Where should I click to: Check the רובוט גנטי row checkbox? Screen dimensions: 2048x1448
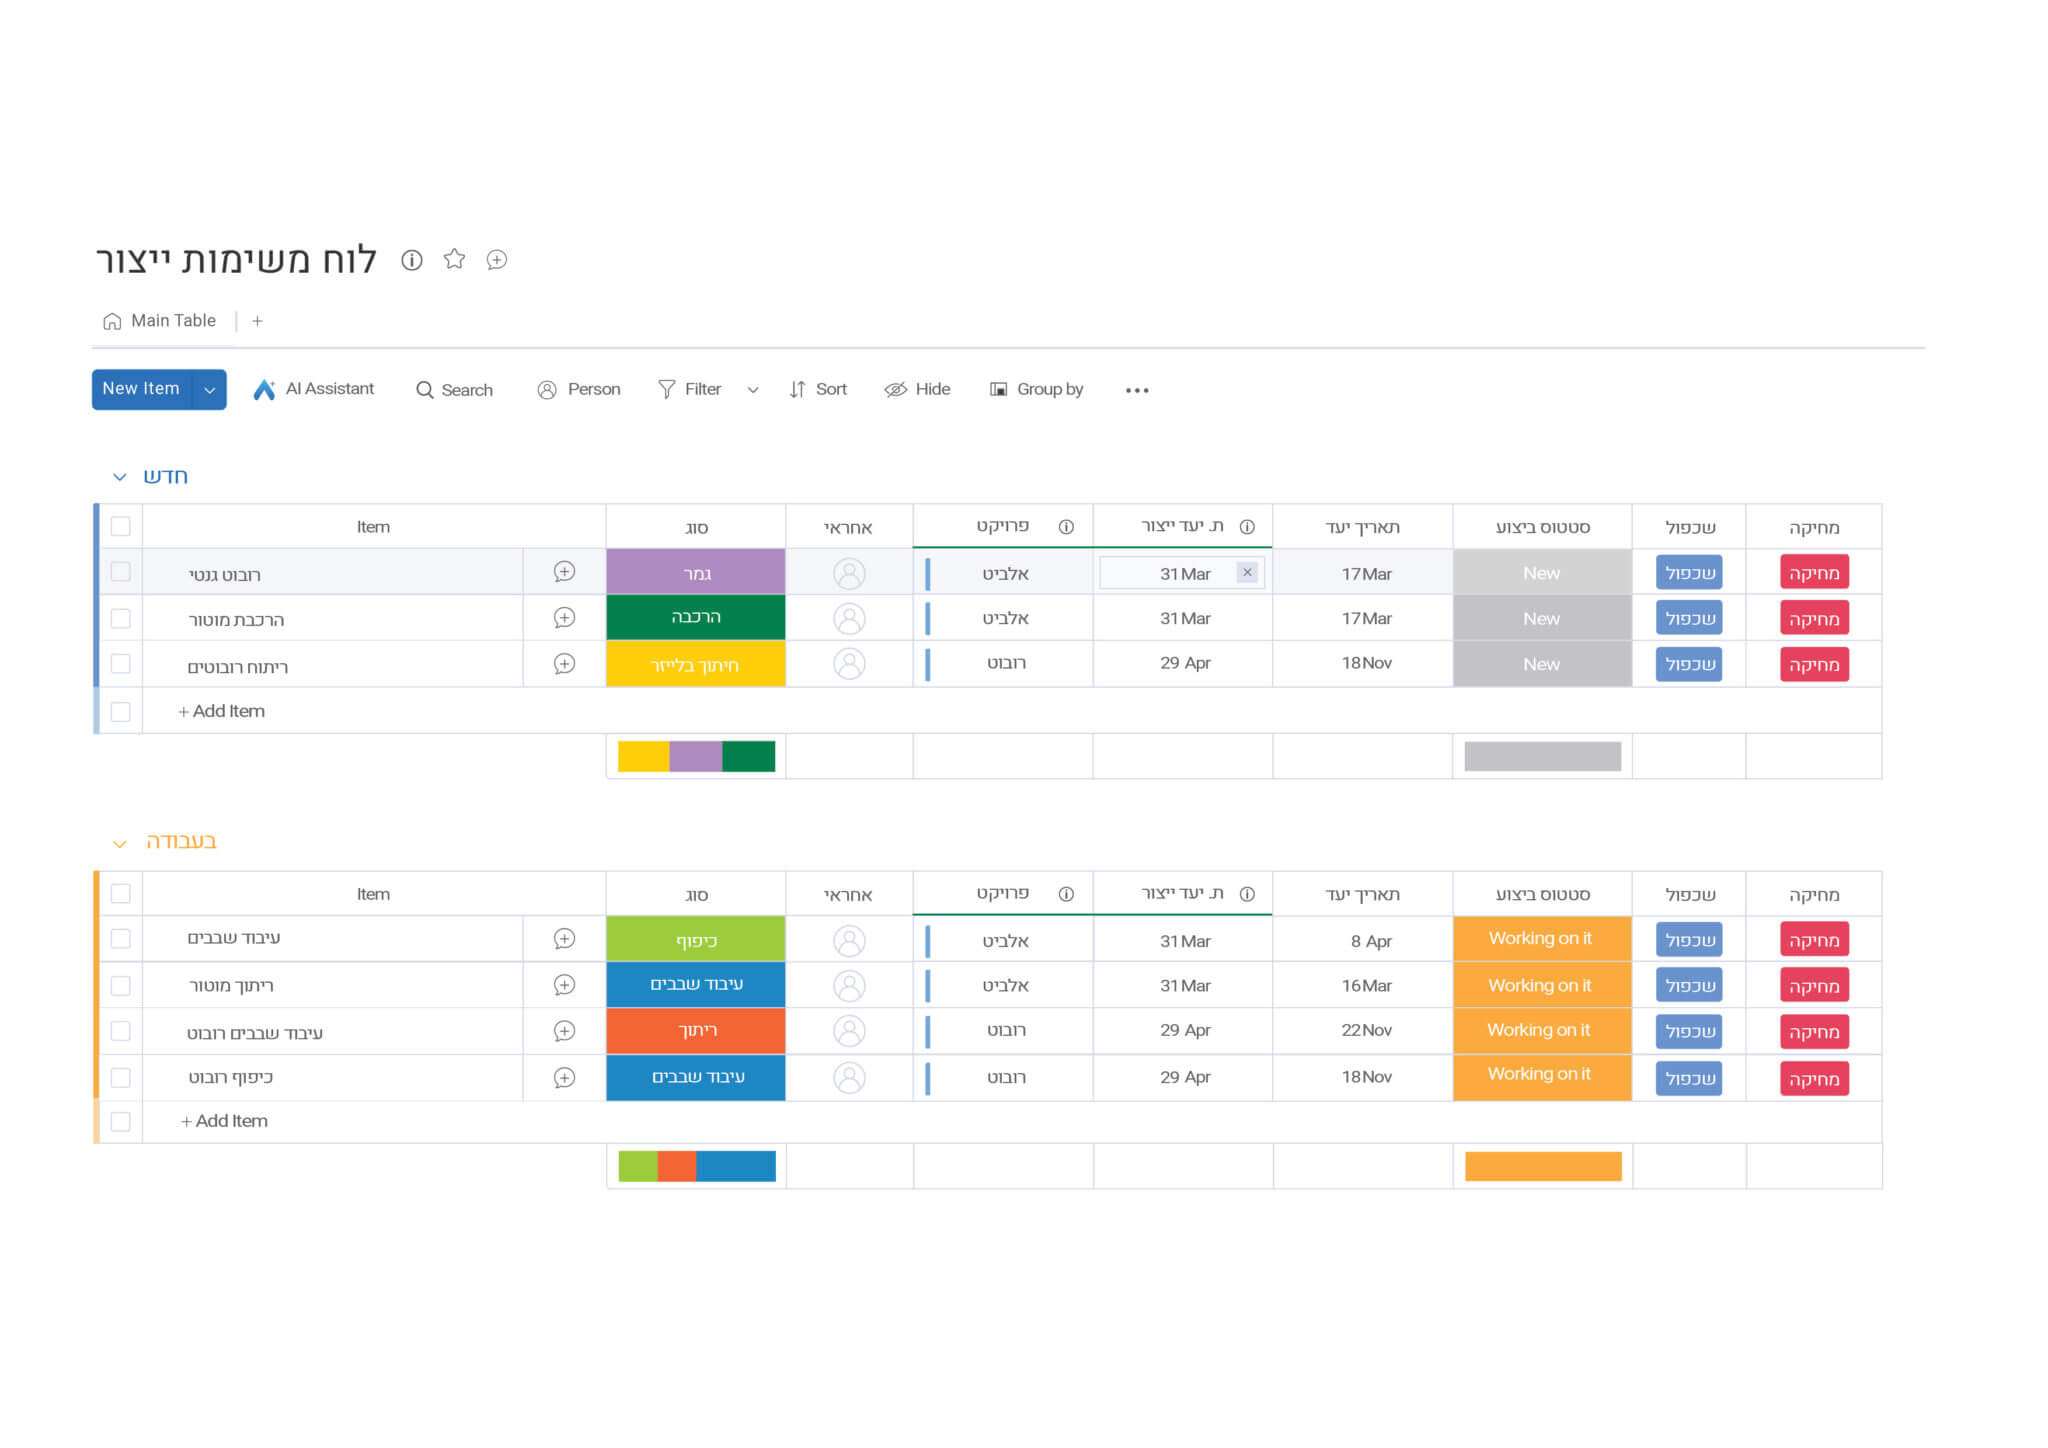121,572
